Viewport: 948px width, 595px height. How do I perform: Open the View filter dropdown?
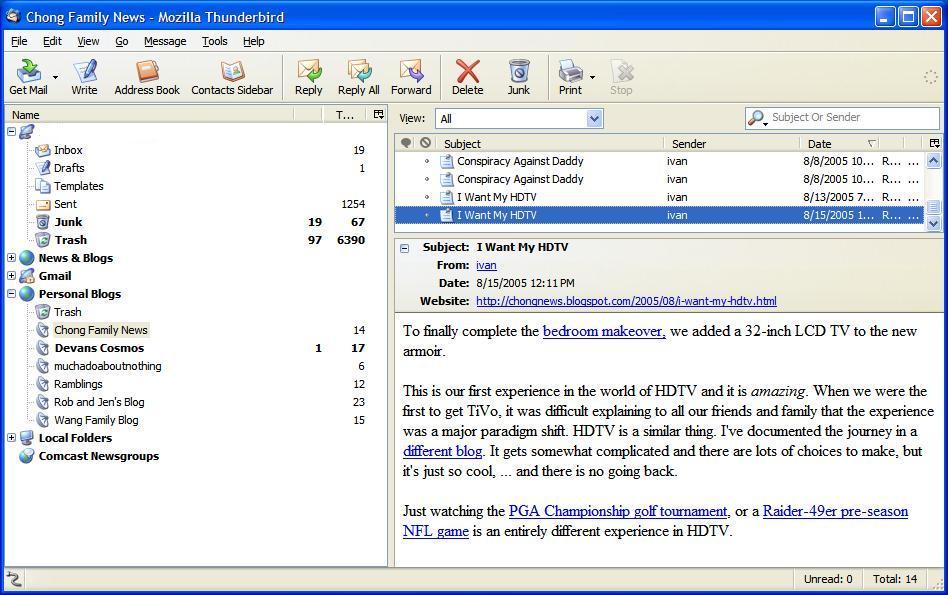coord(594,119)
